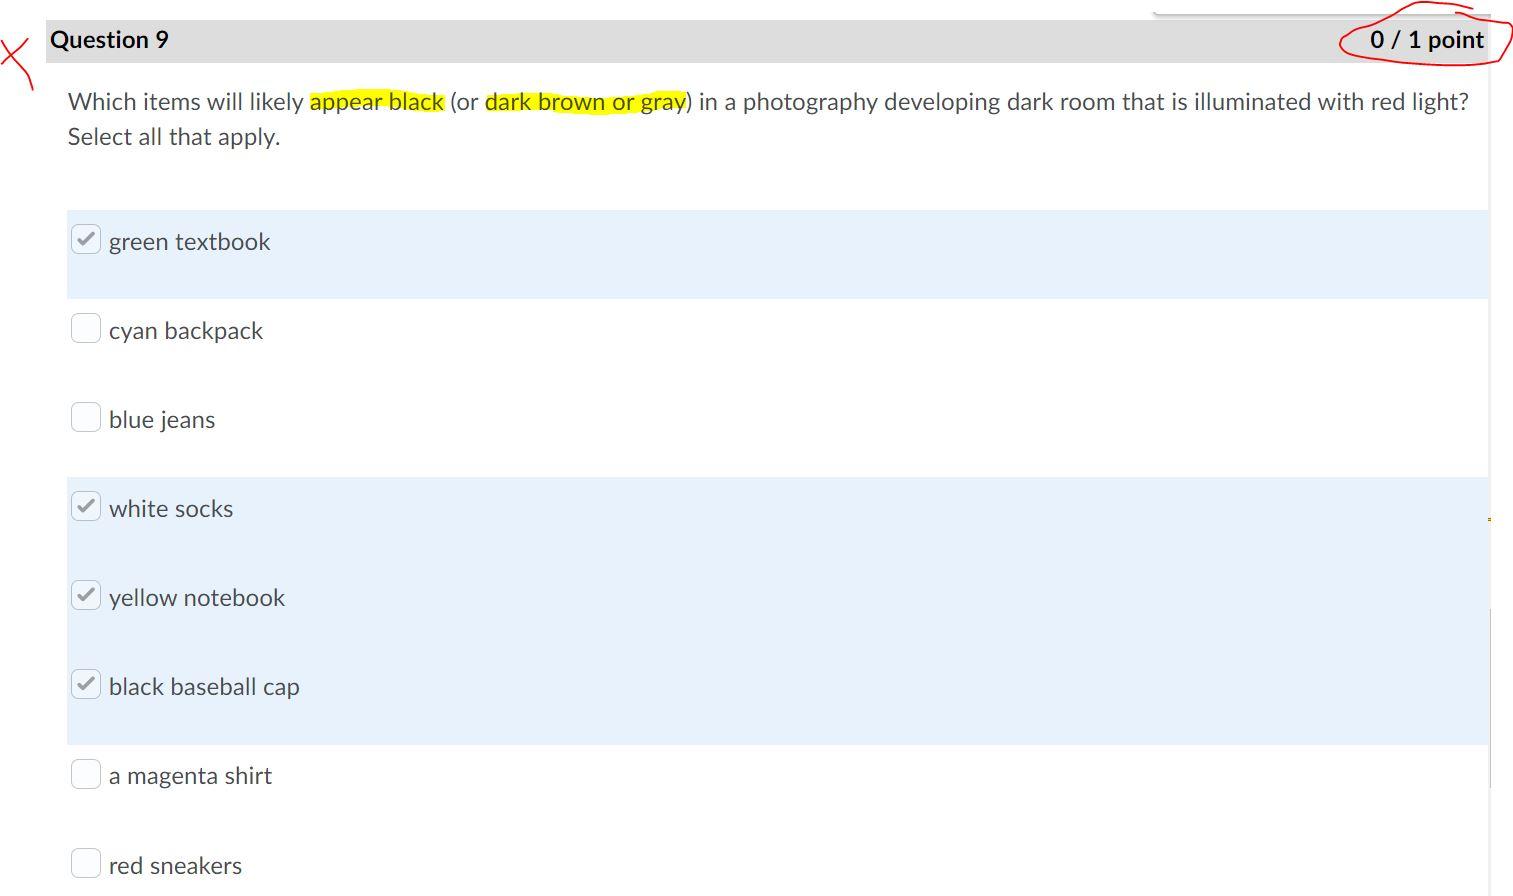This screenshot has width=1513, height=896.
Task: Check the red sneakers checkbox
Action: [86, 862]
